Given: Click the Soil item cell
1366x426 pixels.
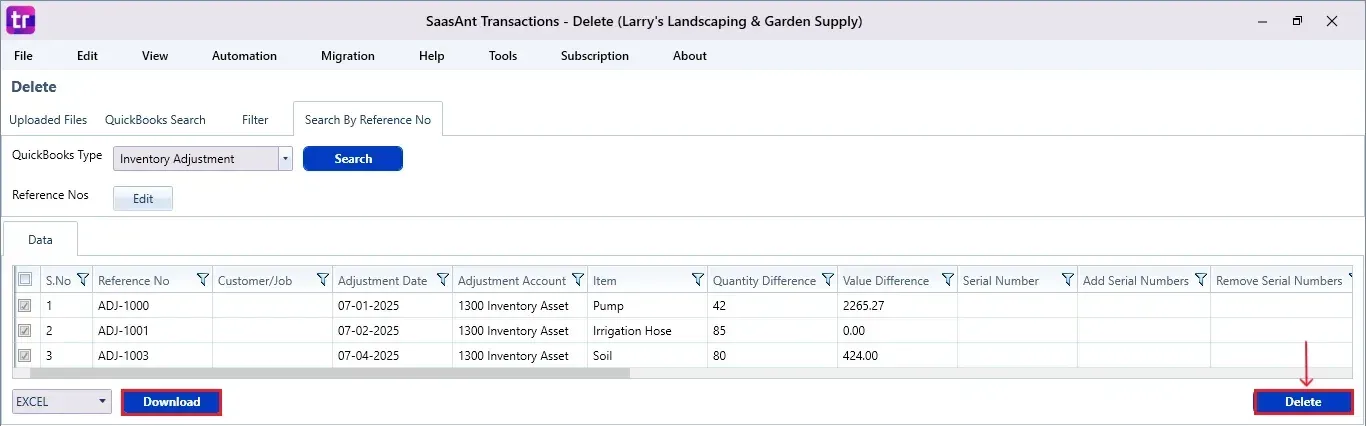Looking at the screenshot, I should (647, 356).
